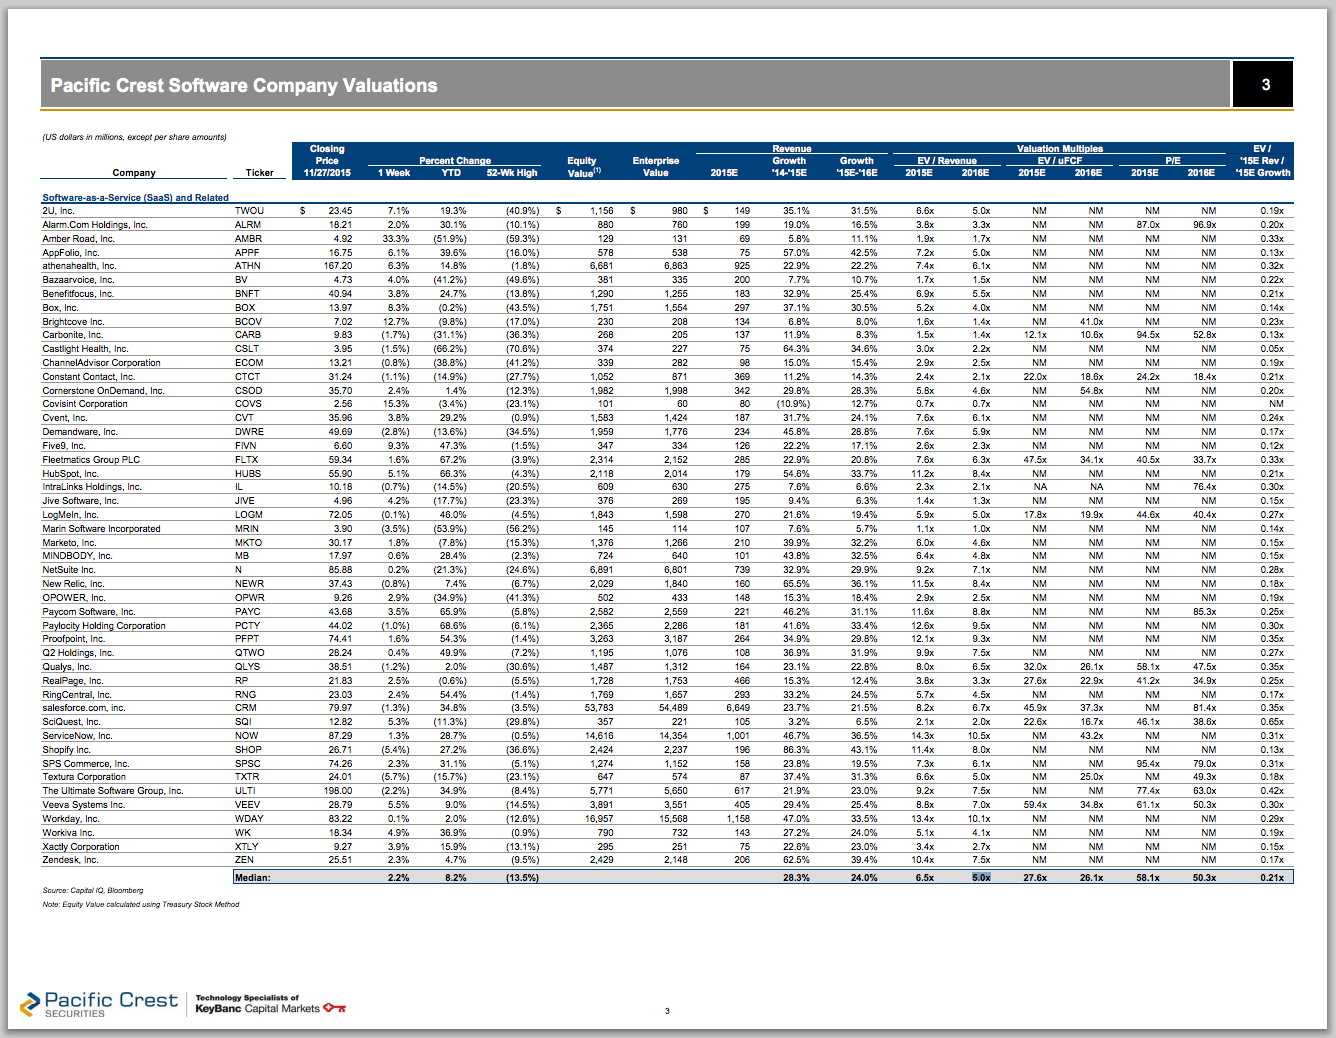The height and width of the screenshot is (1038, 1336).
Task: Click the page number 3 black box
Action: click(1263, 84)
